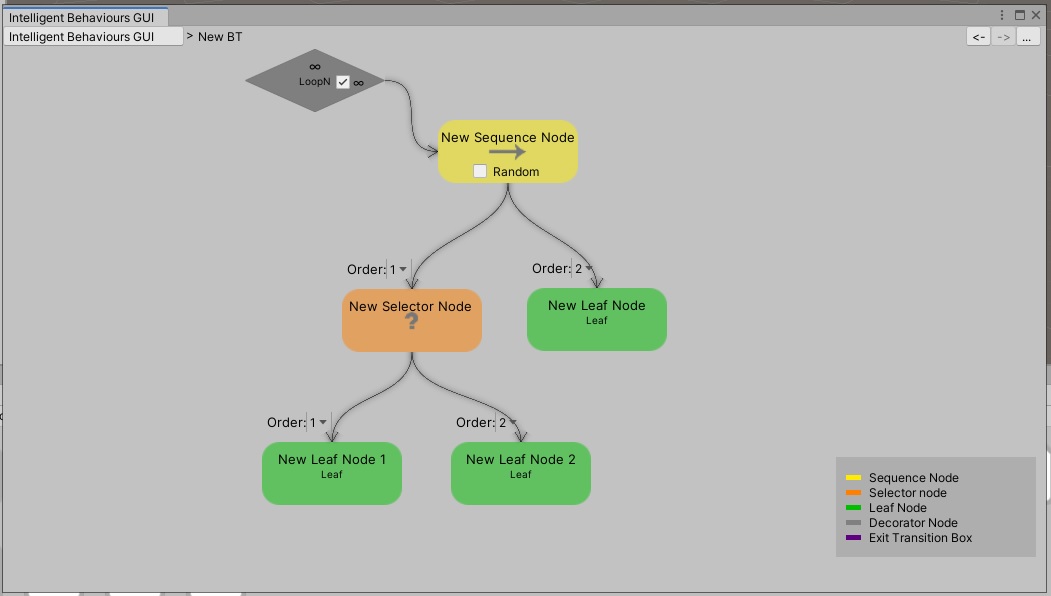Click the Sequence Node legend text

[914, 478]
